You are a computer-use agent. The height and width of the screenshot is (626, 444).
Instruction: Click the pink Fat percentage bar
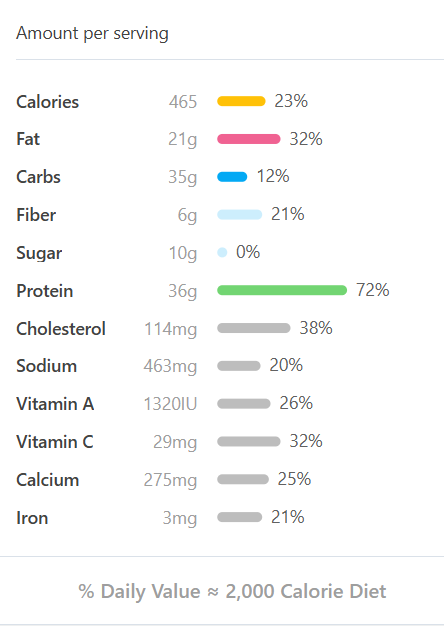coord(249,139)
